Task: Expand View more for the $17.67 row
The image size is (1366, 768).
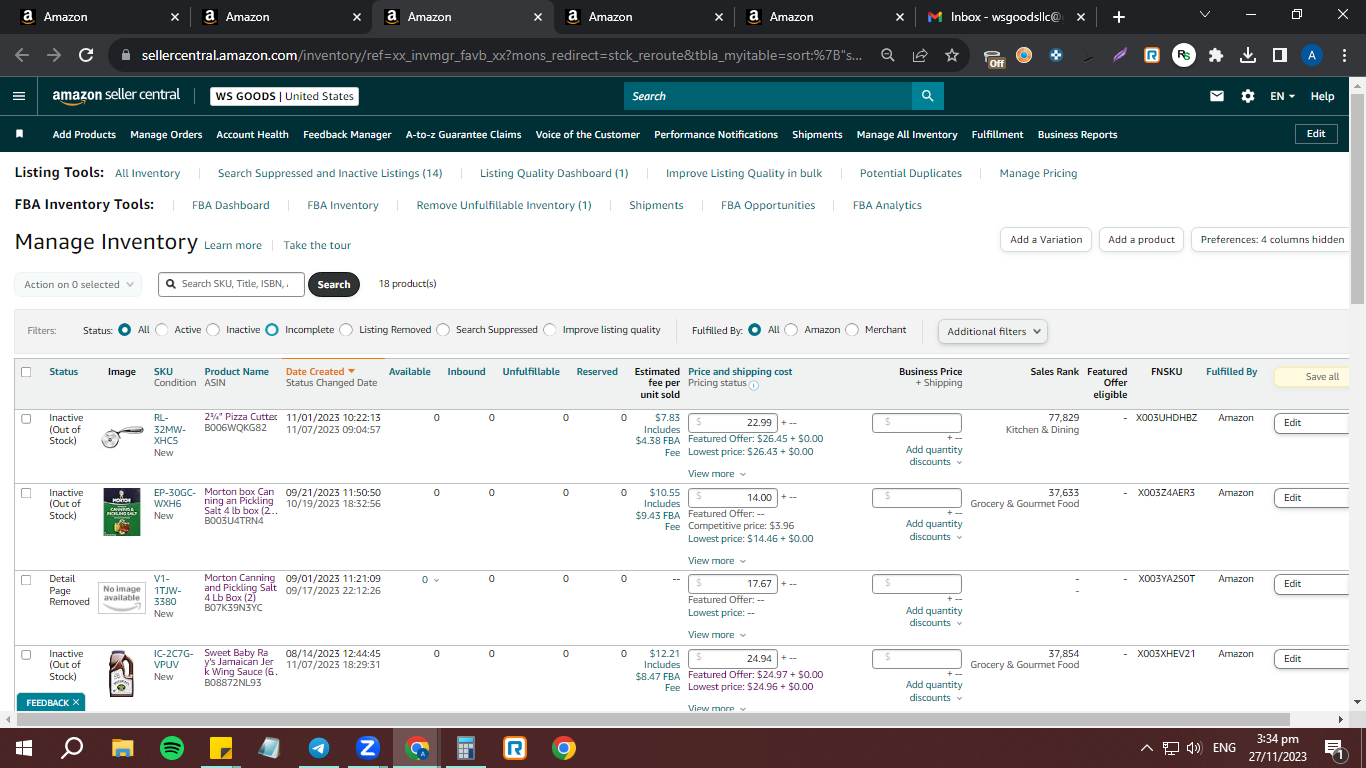Action: [x=717, y=635]
